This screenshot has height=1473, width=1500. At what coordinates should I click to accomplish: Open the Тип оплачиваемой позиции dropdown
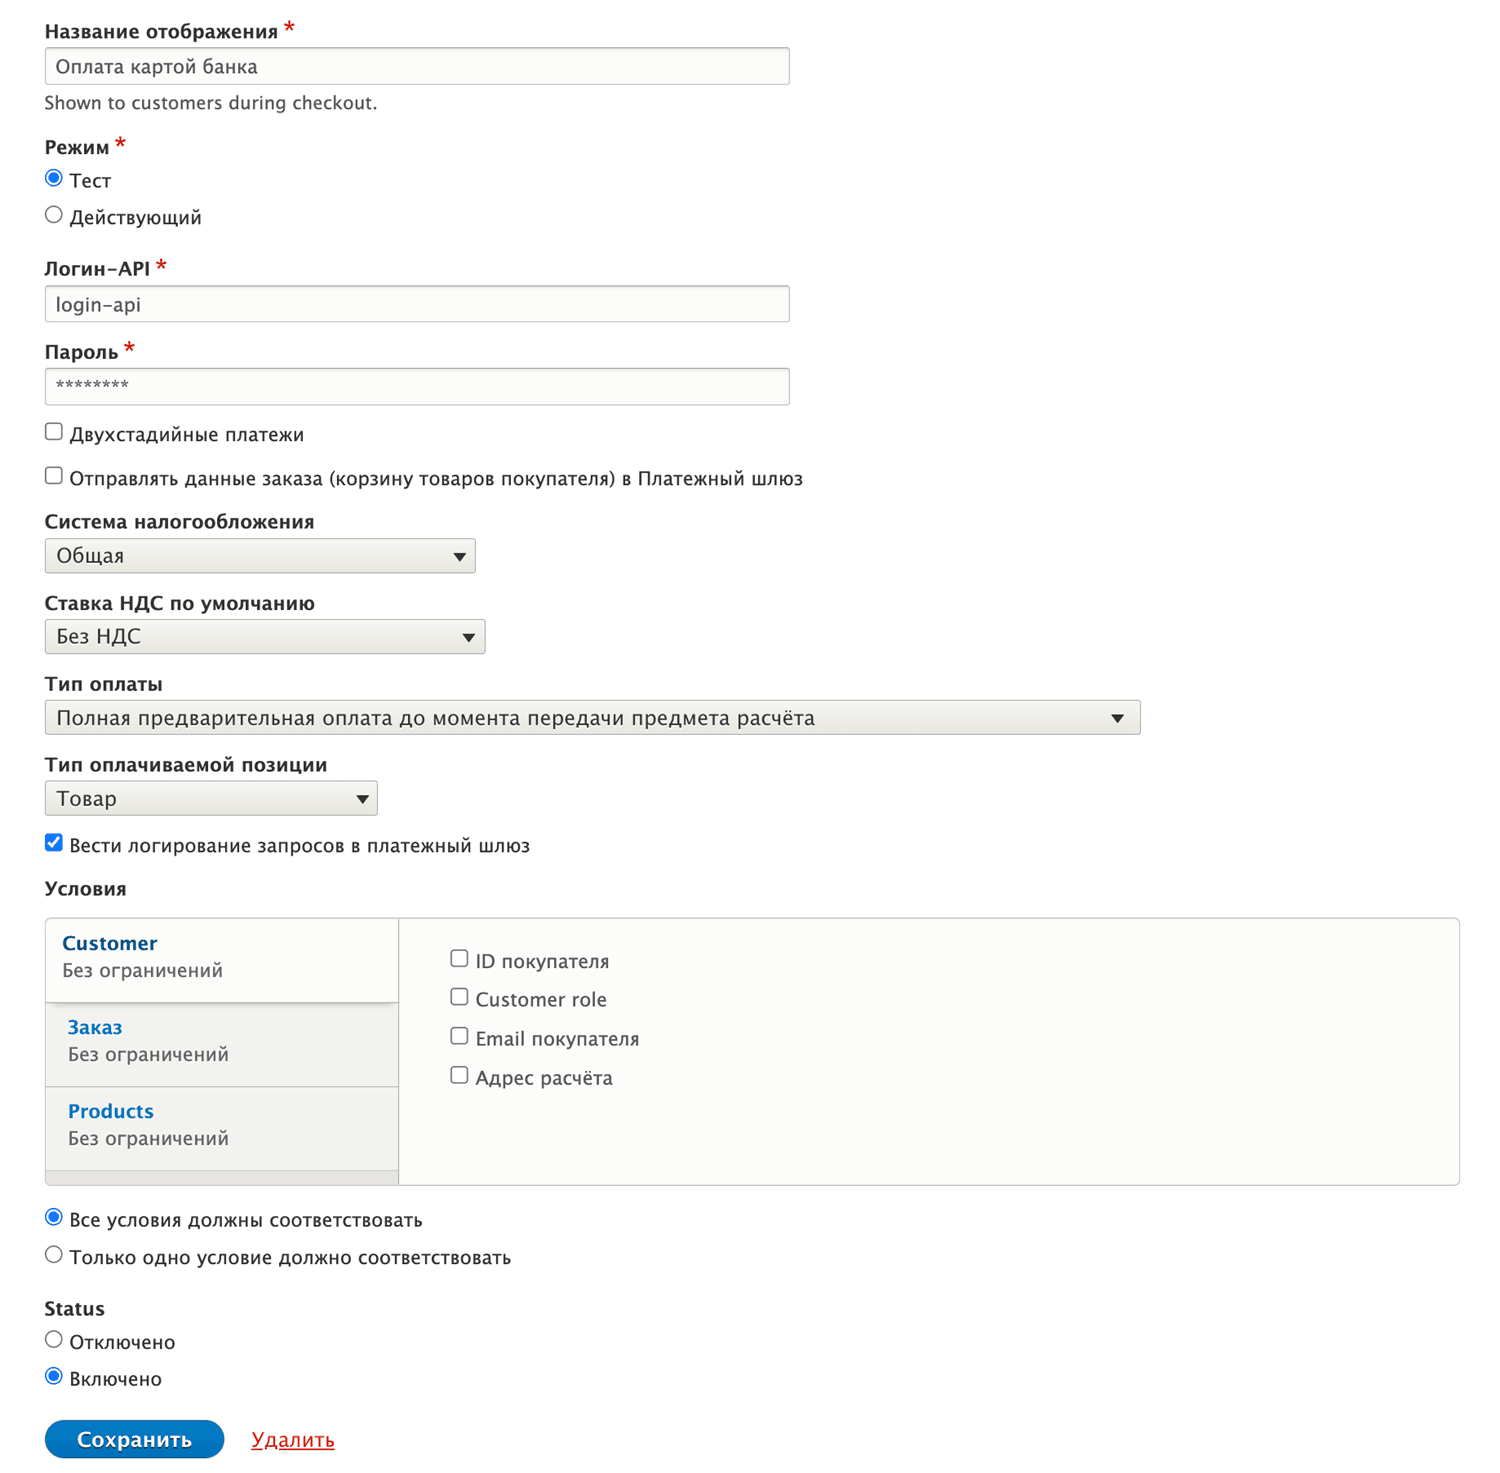tap(211, 799)
